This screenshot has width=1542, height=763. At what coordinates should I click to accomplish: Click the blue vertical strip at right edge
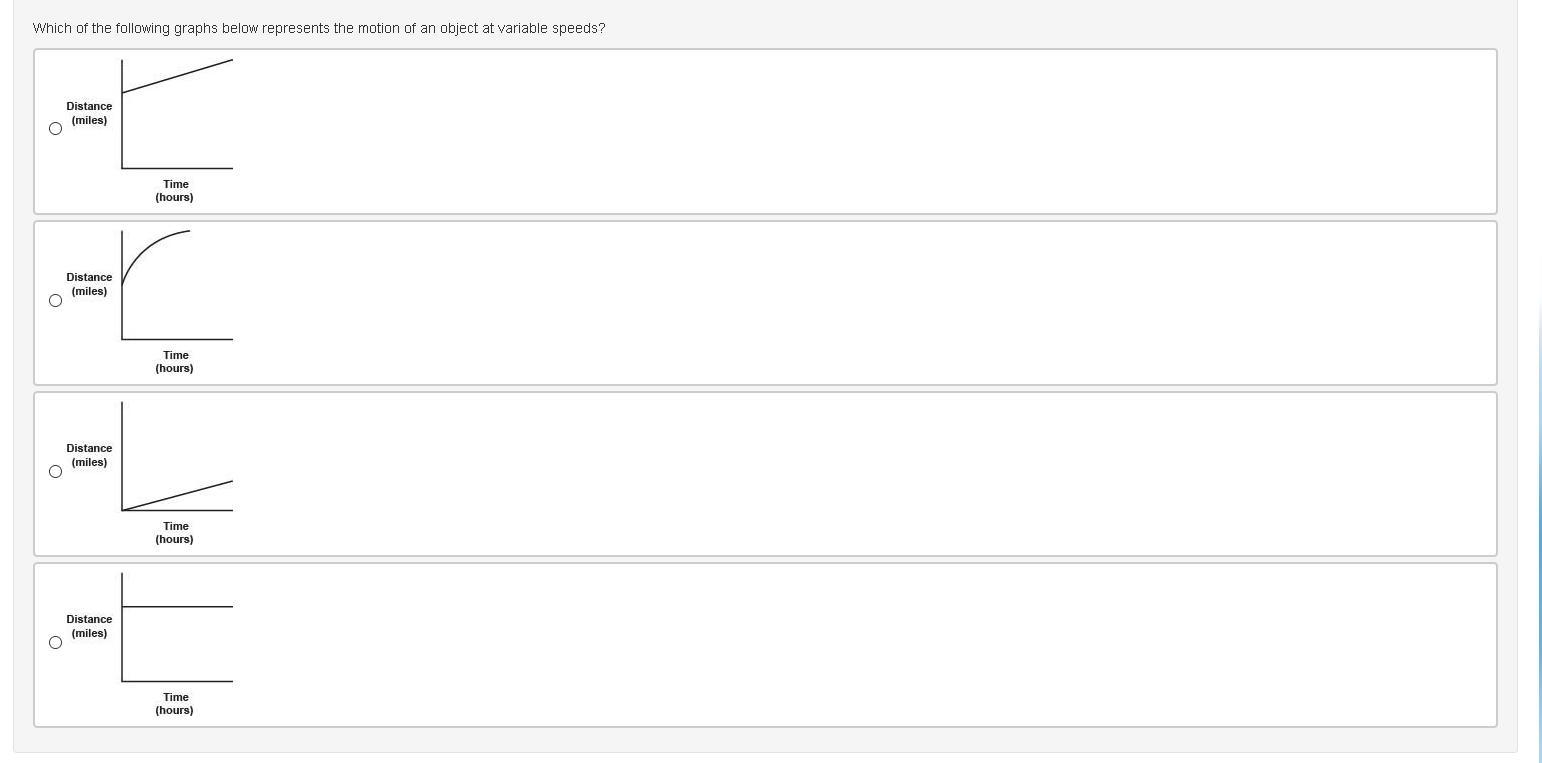coord(1540,530)
